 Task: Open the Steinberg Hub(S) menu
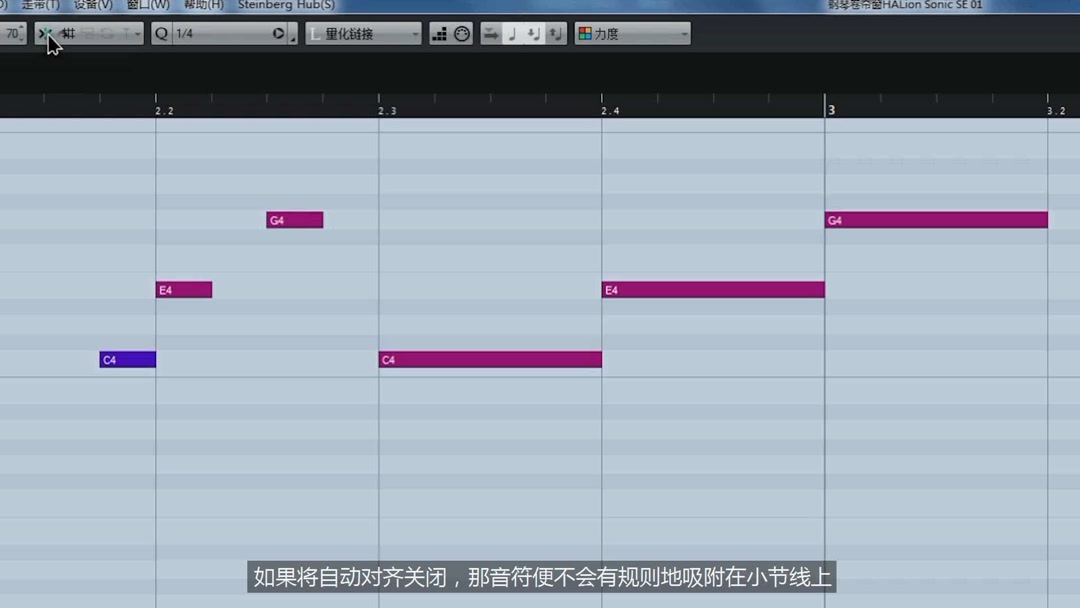pyautogui.click(x=285, y=5)
